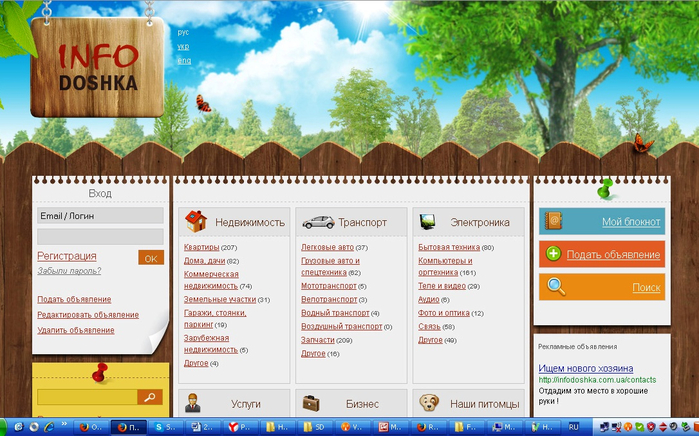Viewport: 699px width, 436px height.
Task: Switch to the Yandex taskbar button
Action: 240,427
